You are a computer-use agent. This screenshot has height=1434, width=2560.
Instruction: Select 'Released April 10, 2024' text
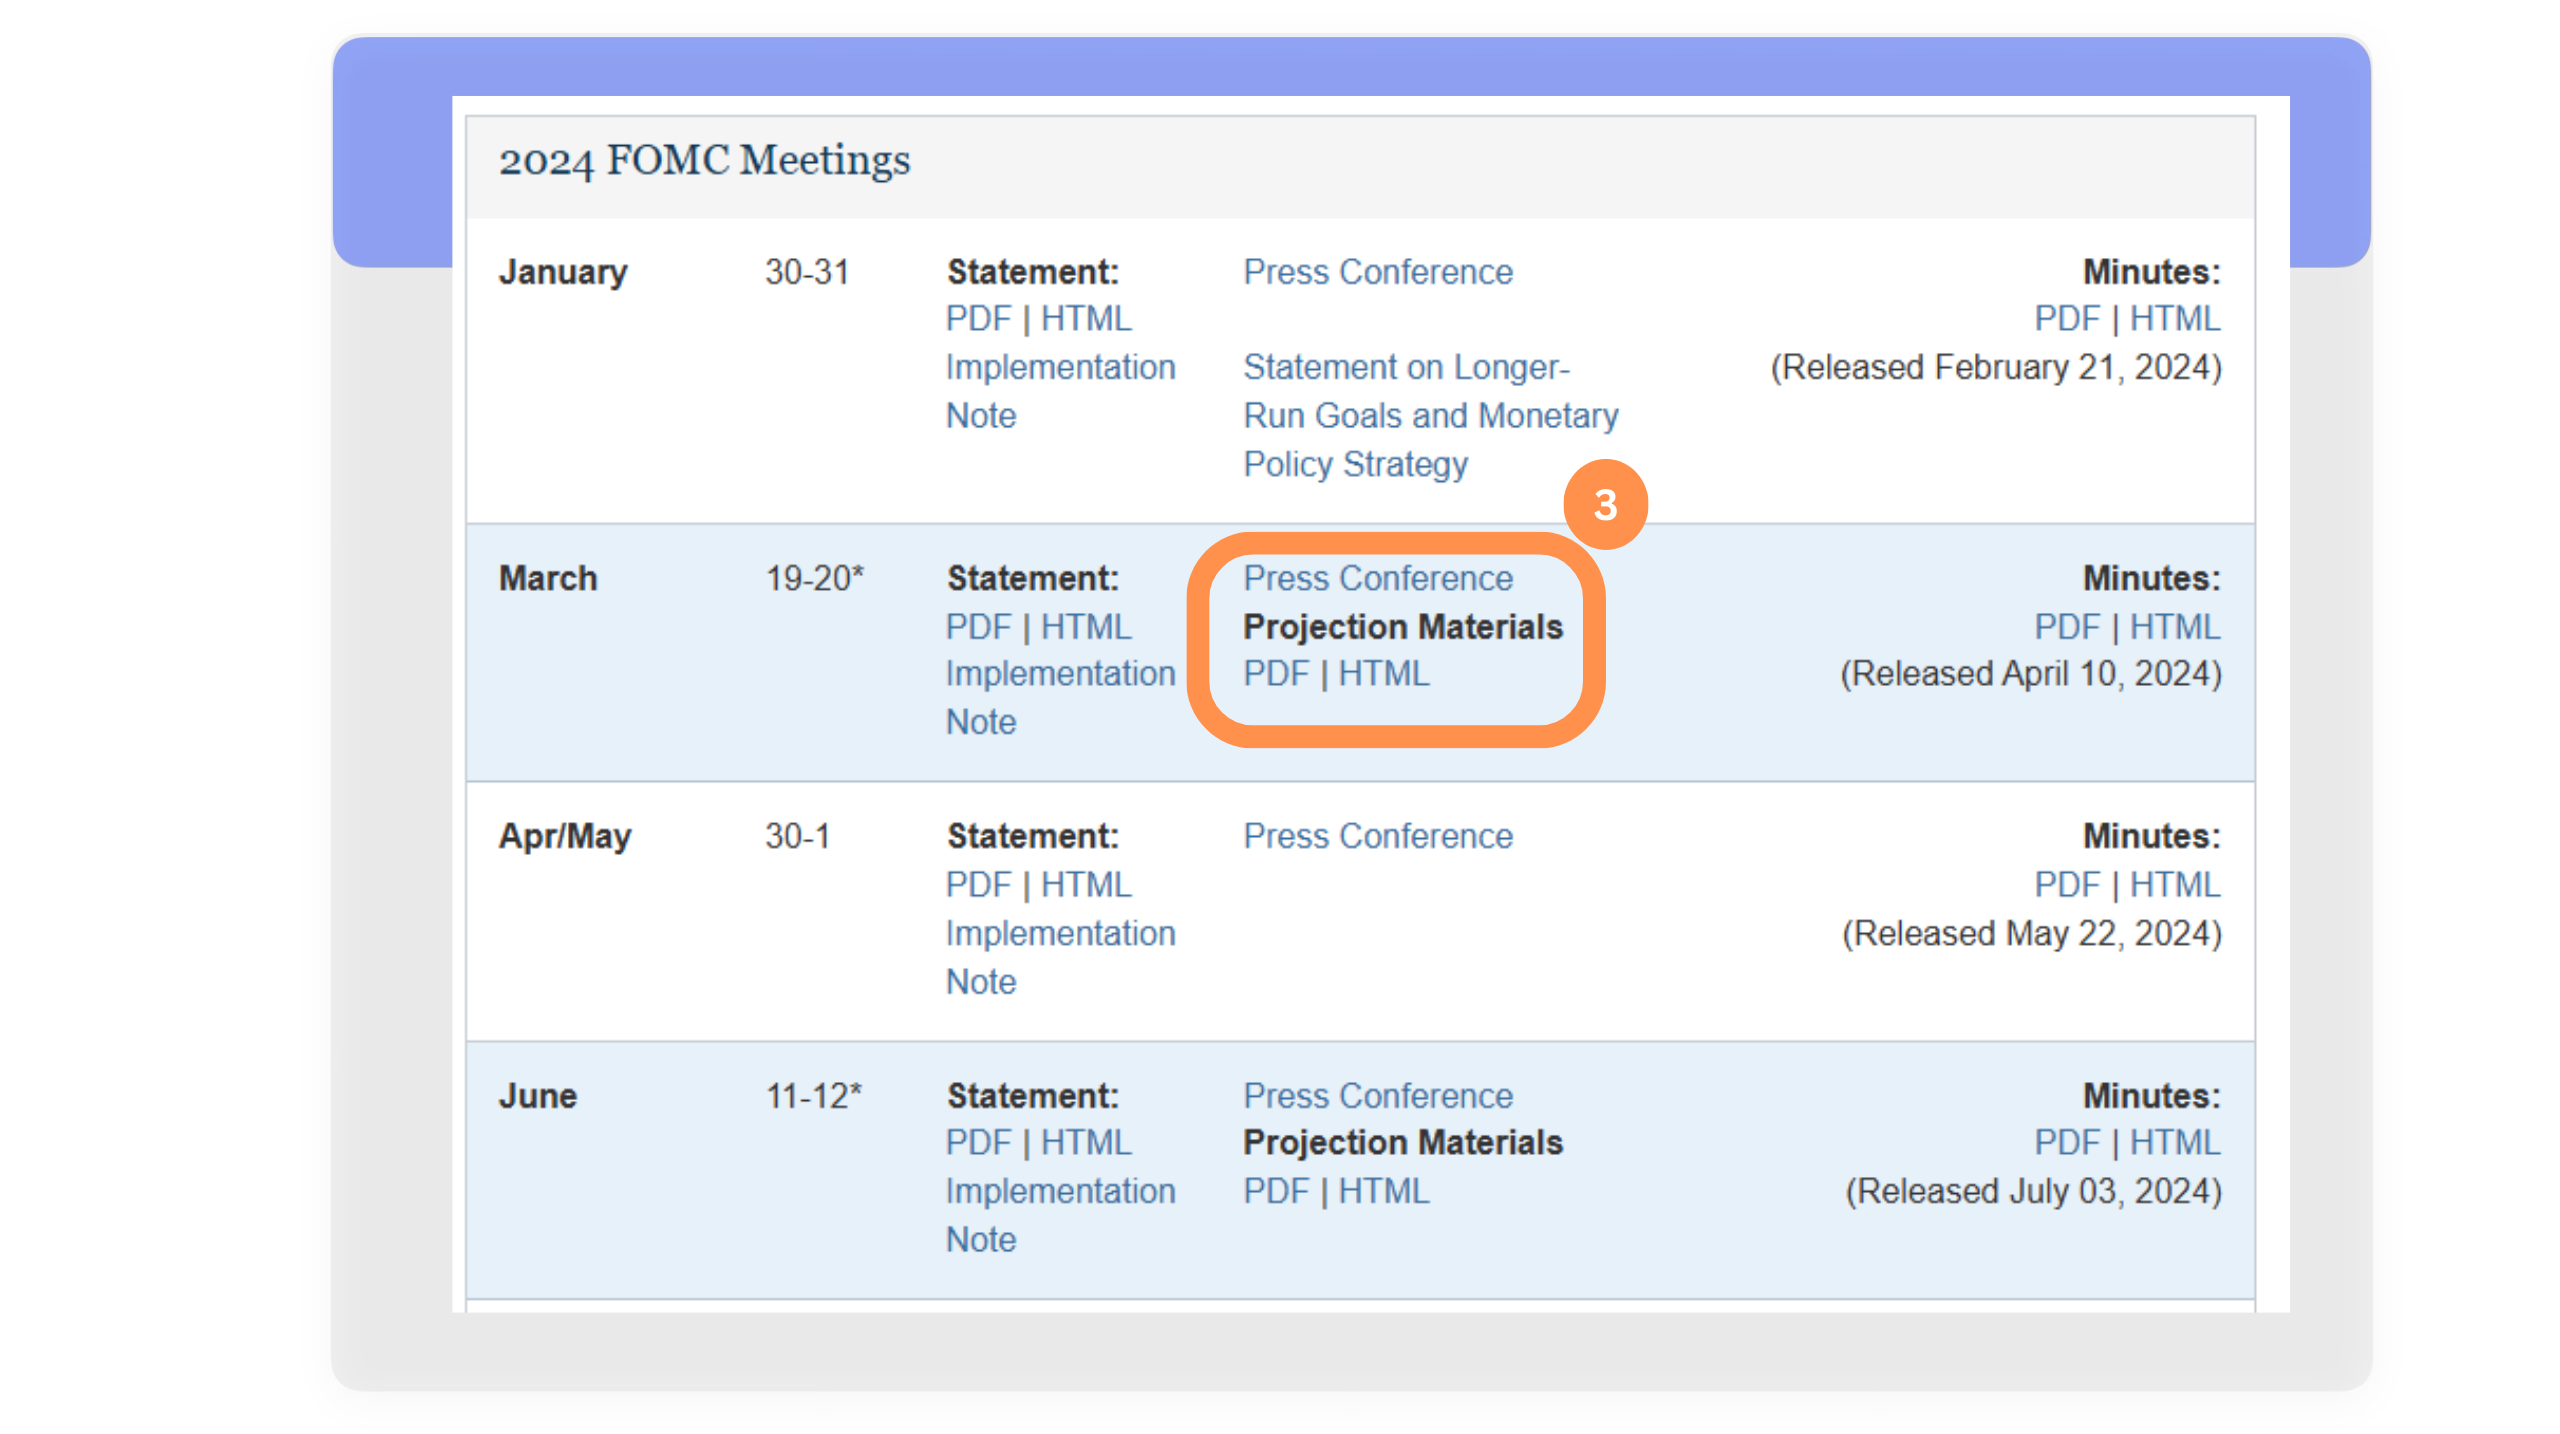coord(2031,674)
